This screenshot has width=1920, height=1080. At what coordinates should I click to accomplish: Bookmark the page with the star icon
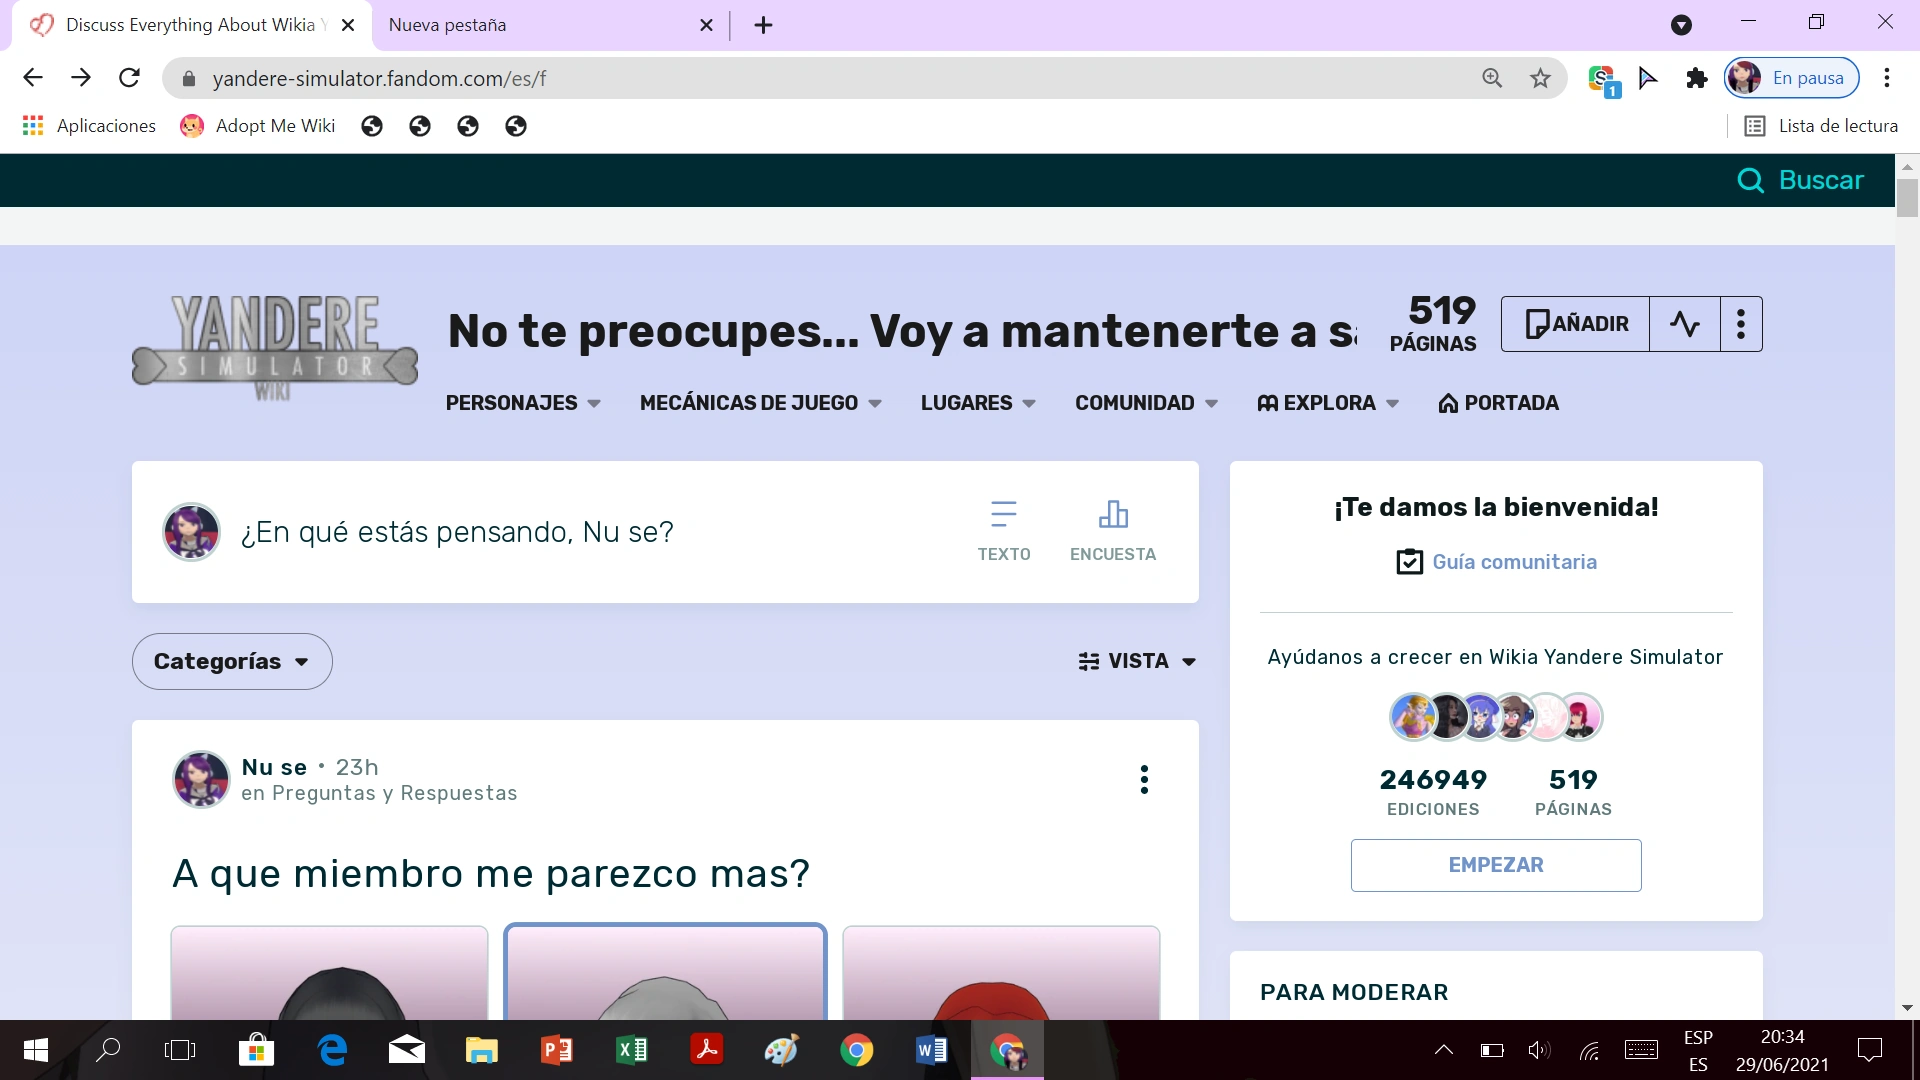[1541, 77]
